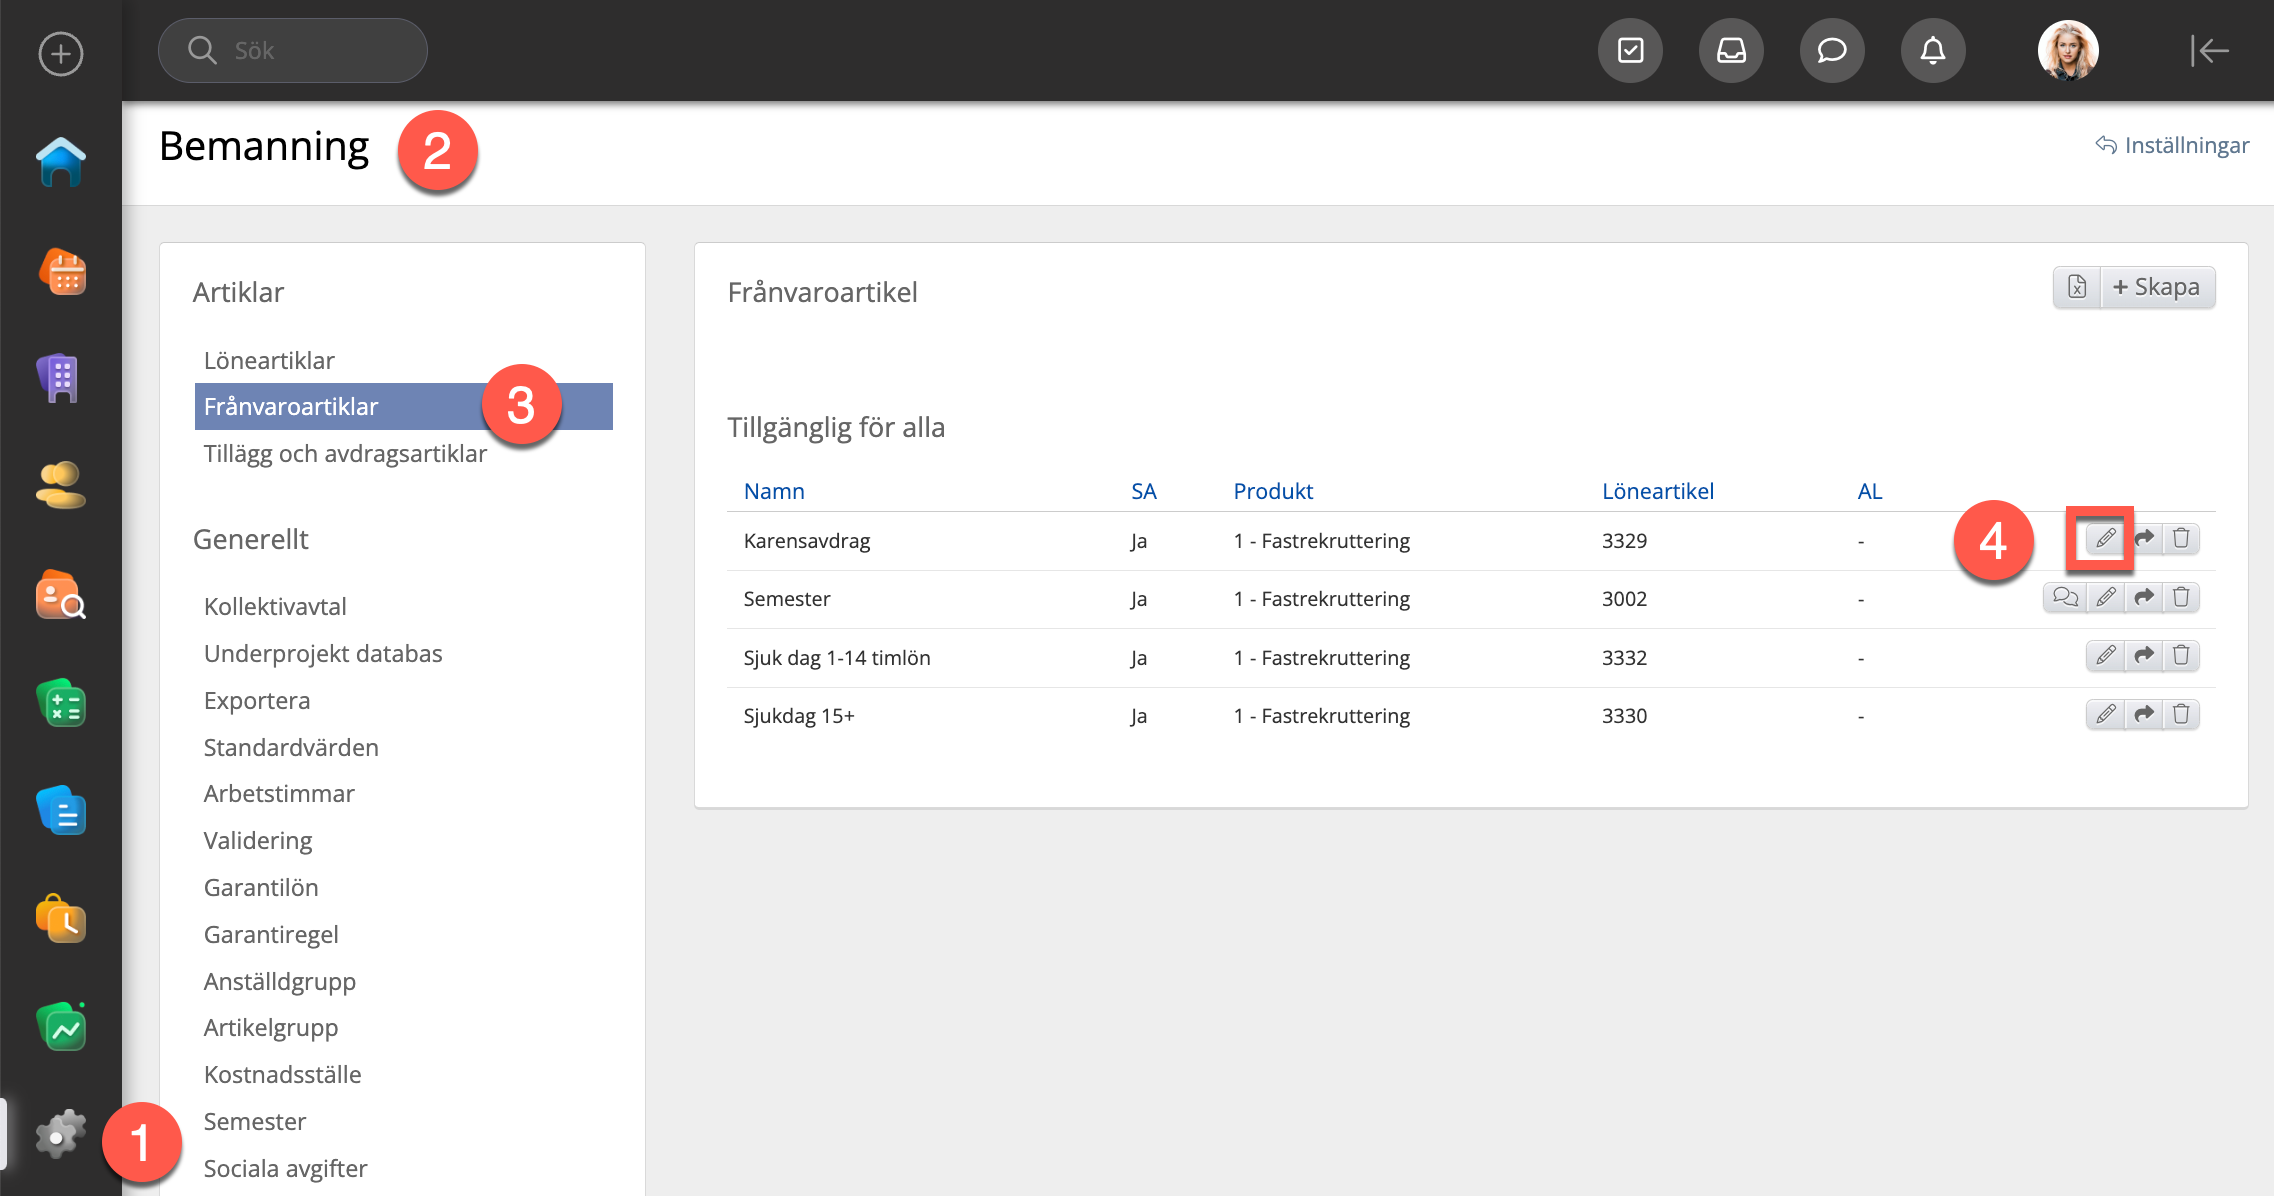Open the inbox tray icon
Image resolution: width=2274 pixels, height=1196 pixels.
1731,50
